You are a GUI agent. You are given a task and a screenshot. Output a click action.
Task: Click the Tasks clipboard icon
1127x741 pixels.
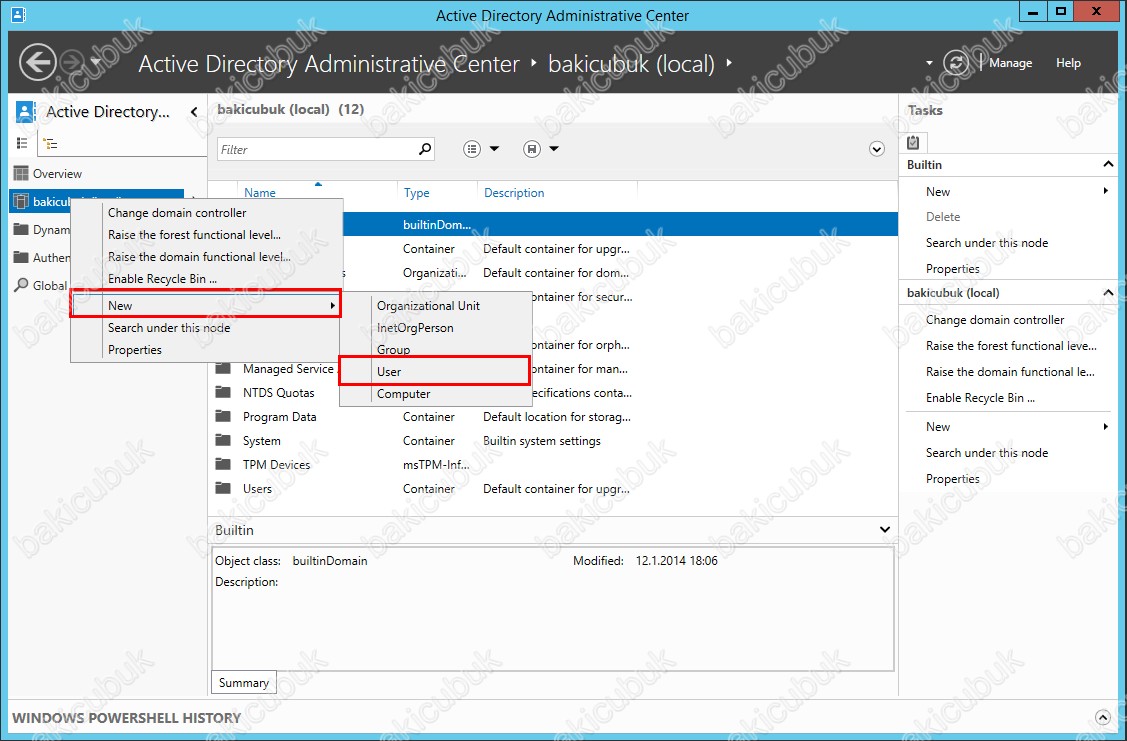913,142
